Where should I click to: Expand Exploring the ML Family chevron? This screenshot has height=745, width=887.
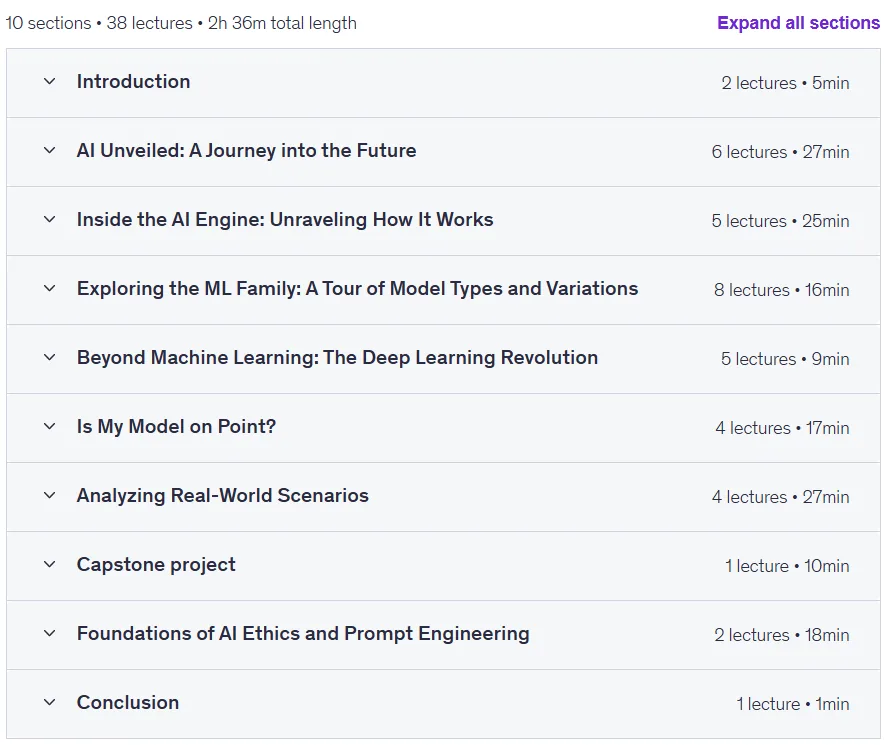coord(50,288)
